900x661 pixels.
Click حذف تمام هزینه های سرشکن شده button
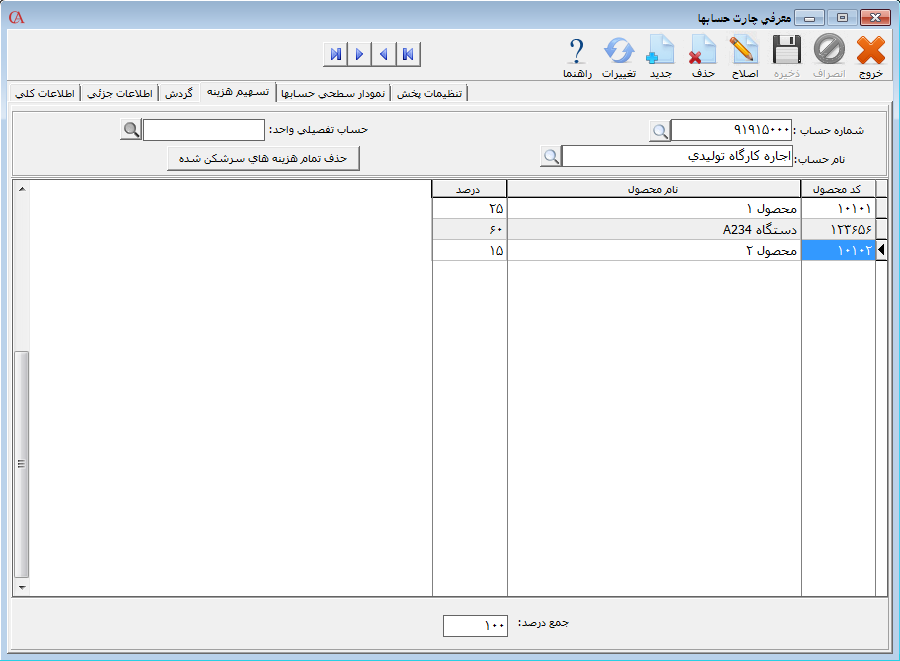click(263, 158)
